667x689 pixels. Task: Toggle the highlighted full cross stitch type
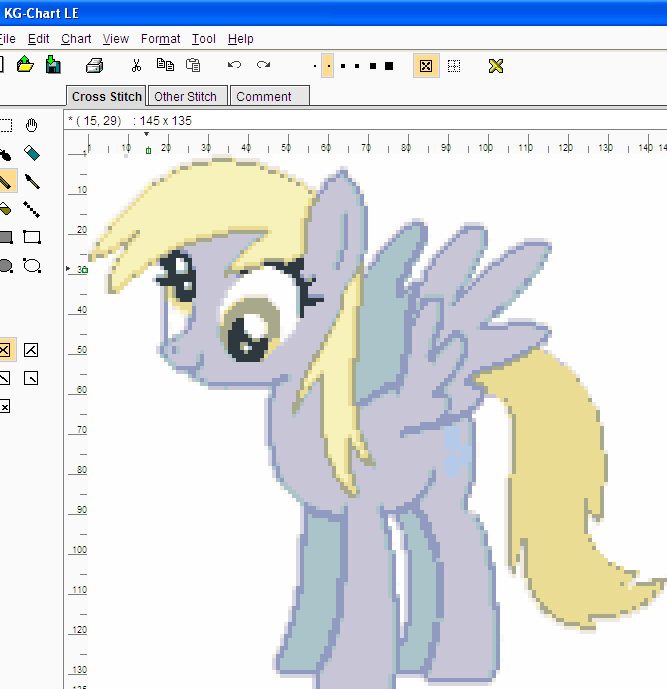click(7, 350)
